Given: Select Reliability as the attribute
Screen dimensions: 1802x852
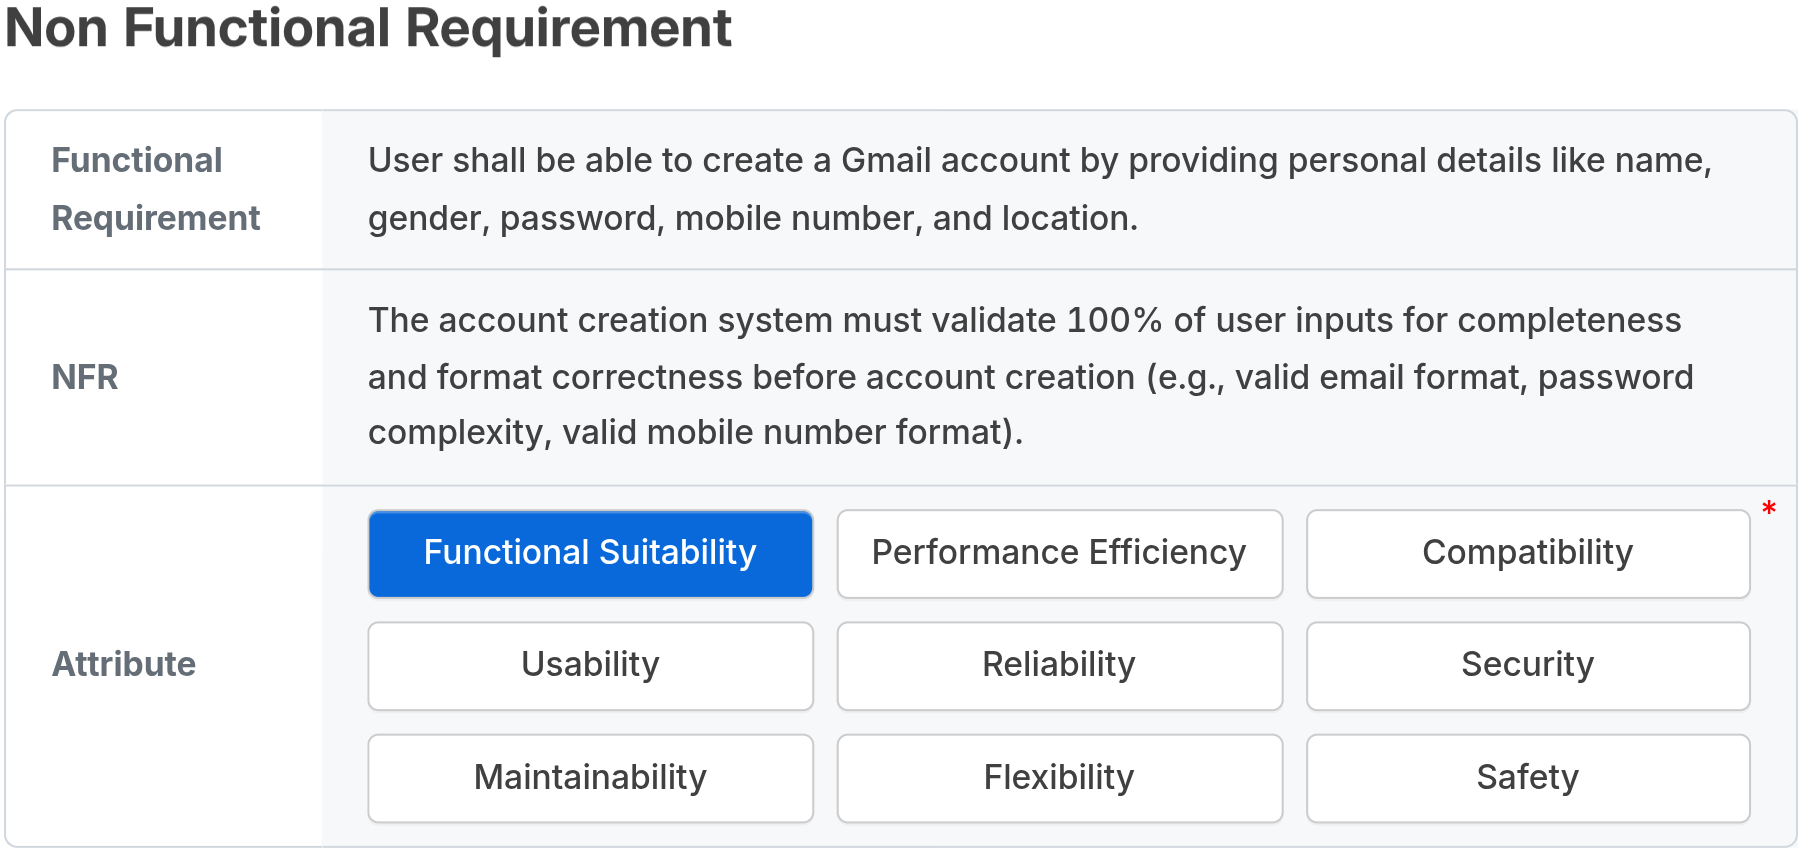Looking at the screenshot, I should pyautogui.click(x=1059, y=666).
